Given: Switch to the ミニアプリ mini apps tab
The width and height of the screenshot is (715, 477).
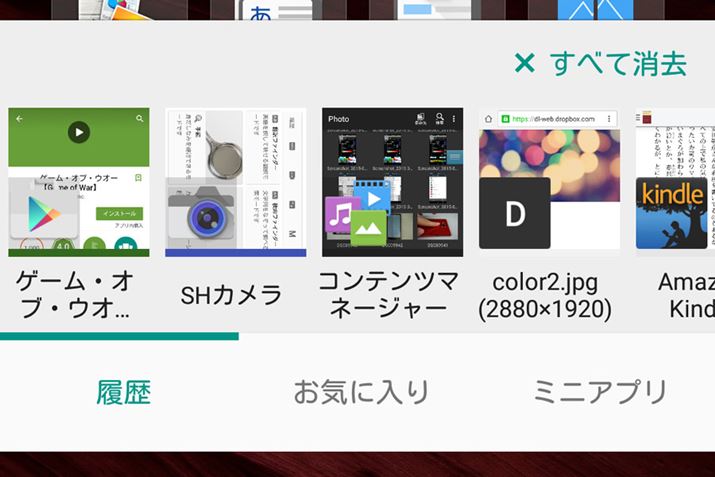Looking at the screenshot, I should coord(599,392).
